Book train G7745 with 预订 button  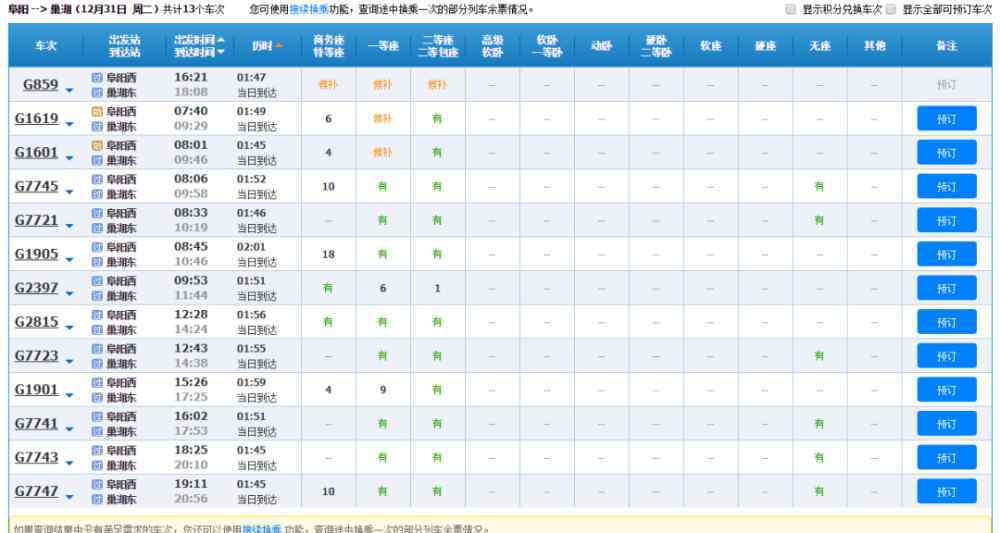(x=946, y=186)
